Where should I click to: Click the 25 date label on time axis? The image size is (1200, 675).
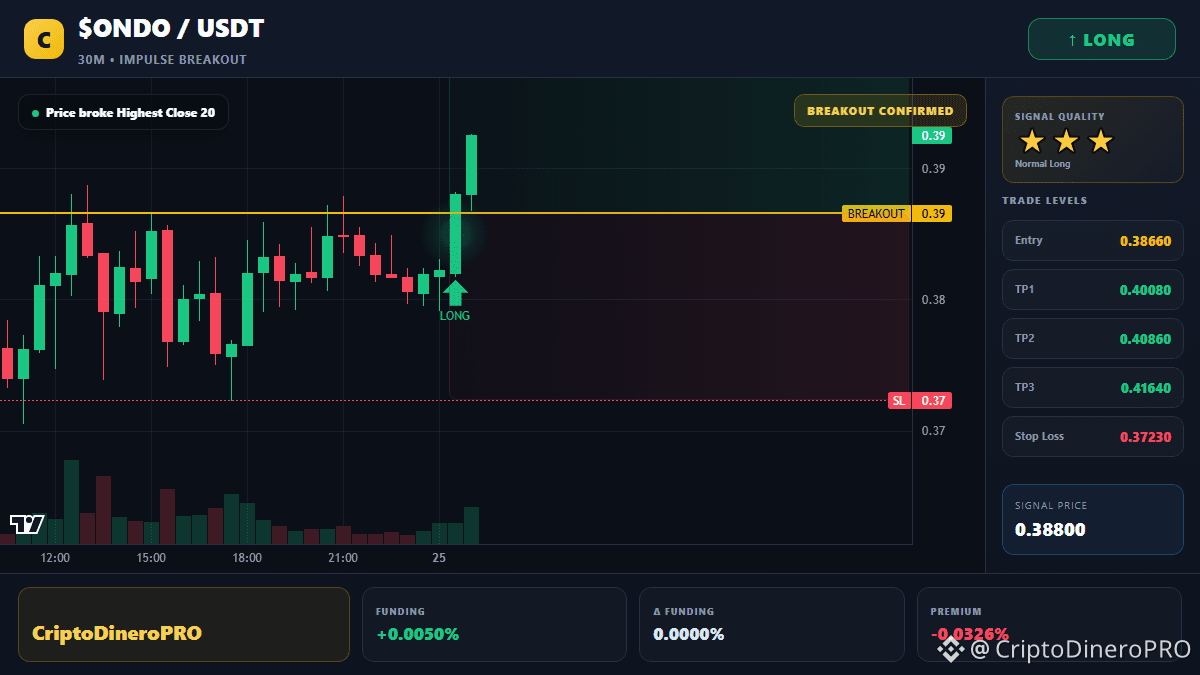tap(439, 558)
